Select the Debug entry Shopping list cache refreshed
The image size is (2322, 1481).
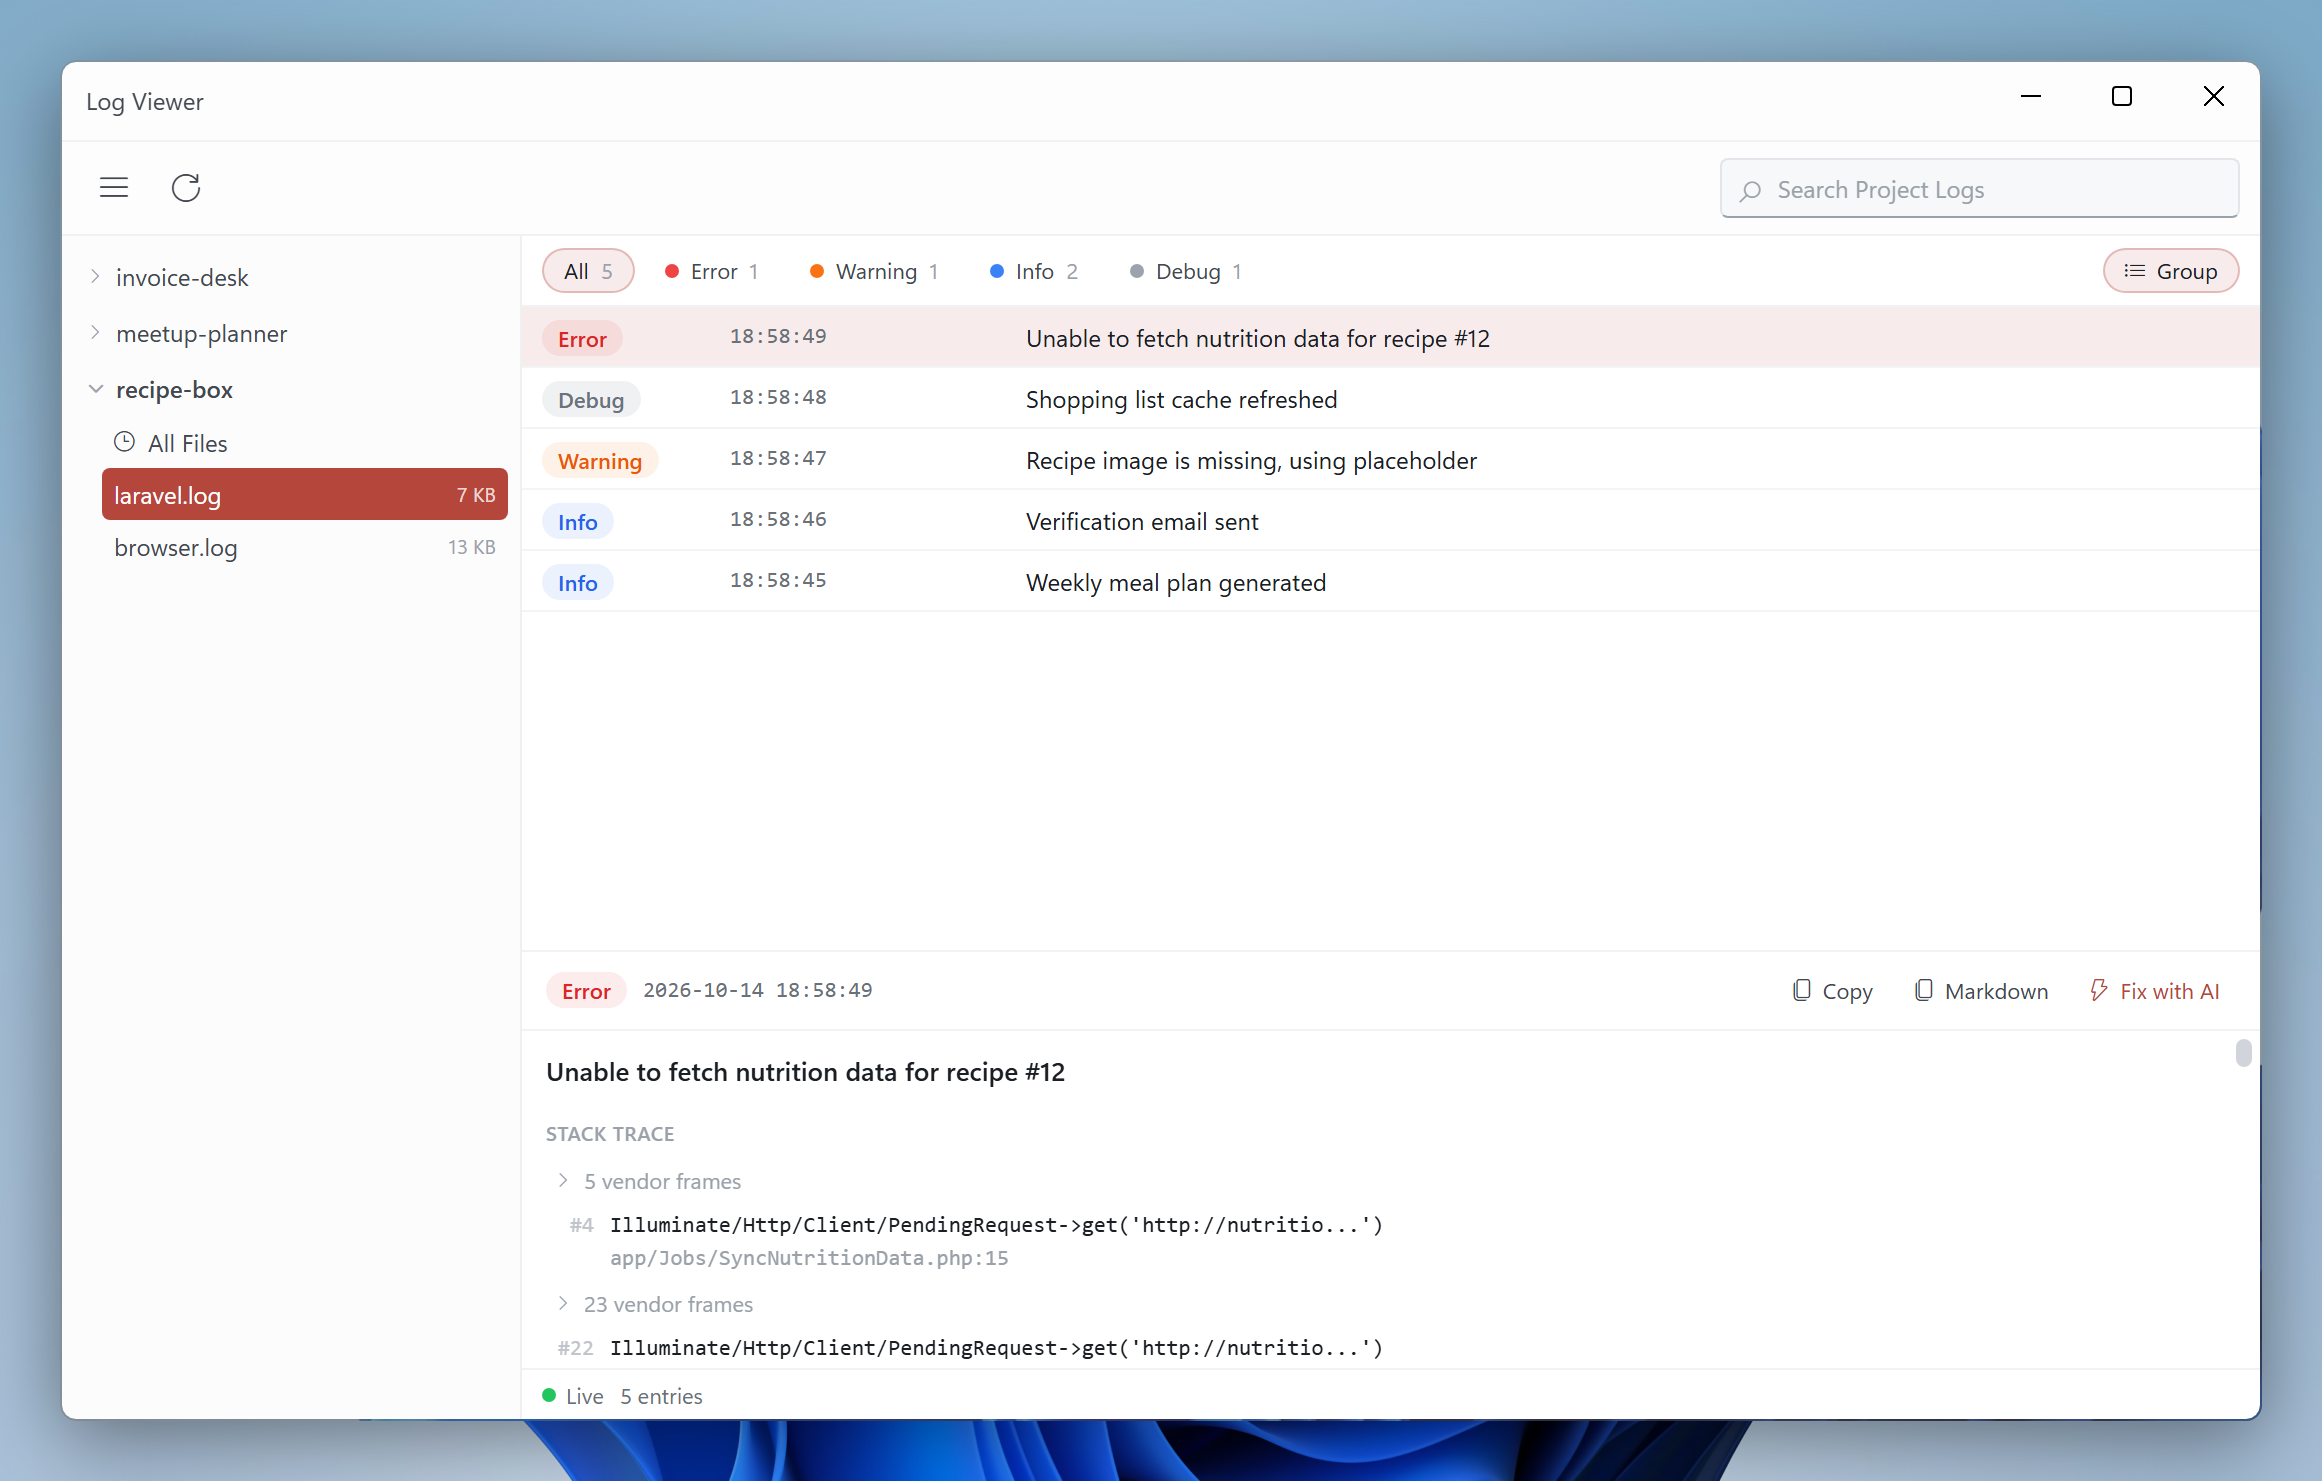tap(1391, 399)
